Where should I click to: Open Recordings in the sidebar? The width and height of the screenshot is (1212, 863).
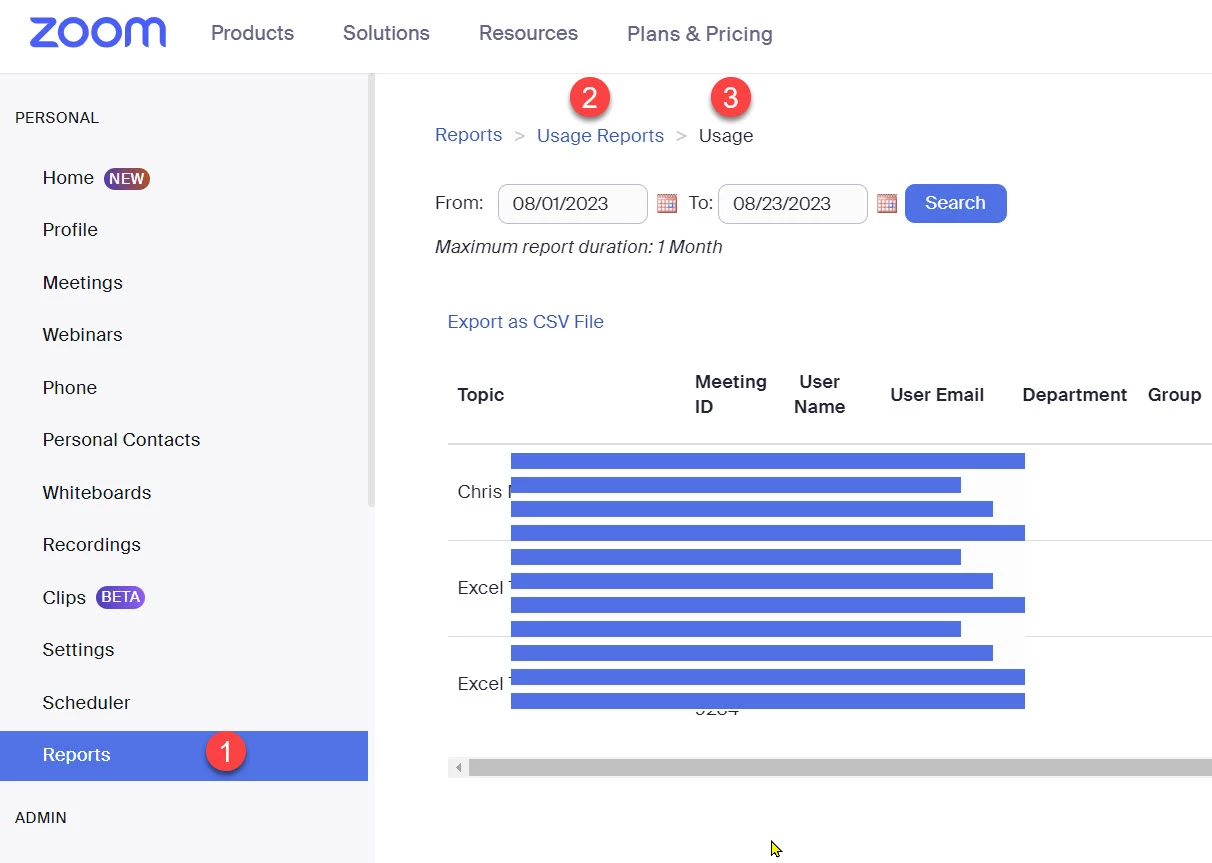pyautogui.click(x=91, y=545)
